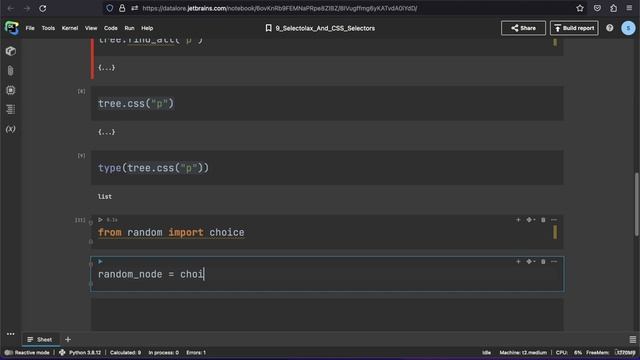
Task: Click the 'Machine: t2.medium' status entry
Action: [x=523, y=352]
